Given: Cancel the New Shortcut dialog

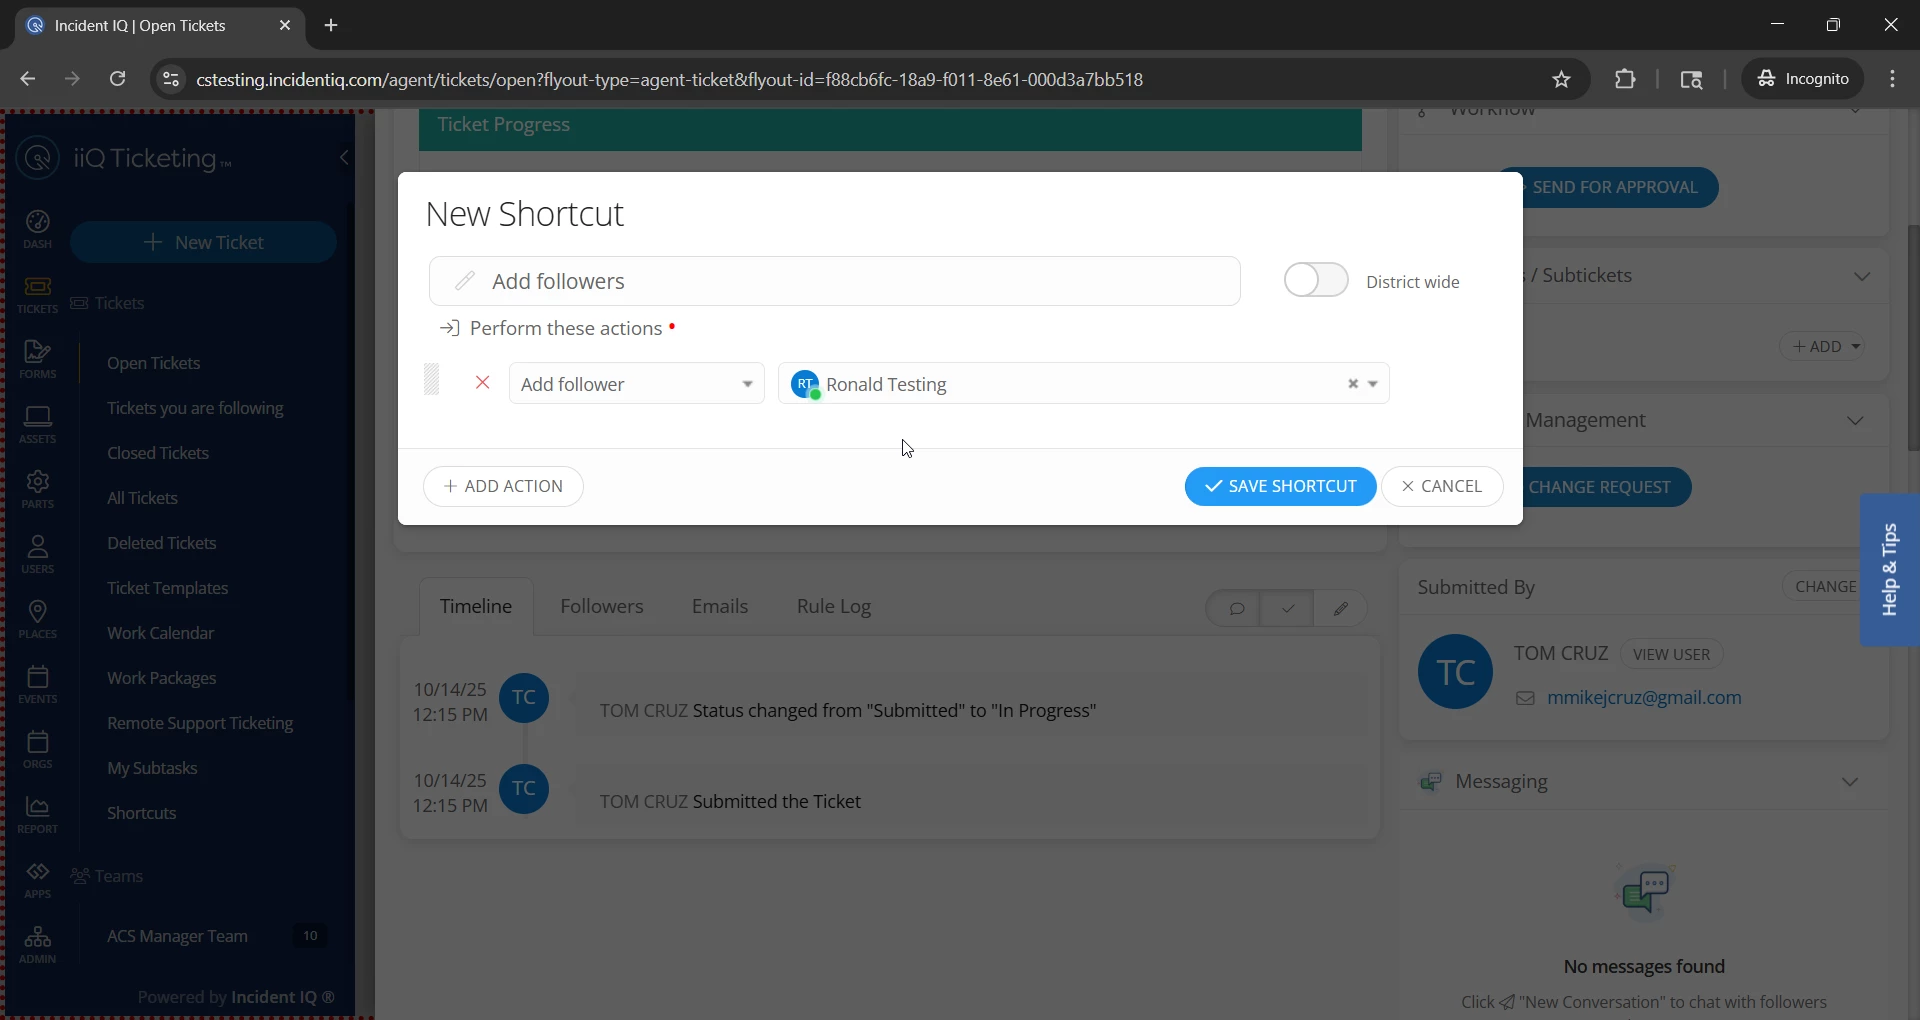Looking at the screenshot, I should (x=1442, y=486).
